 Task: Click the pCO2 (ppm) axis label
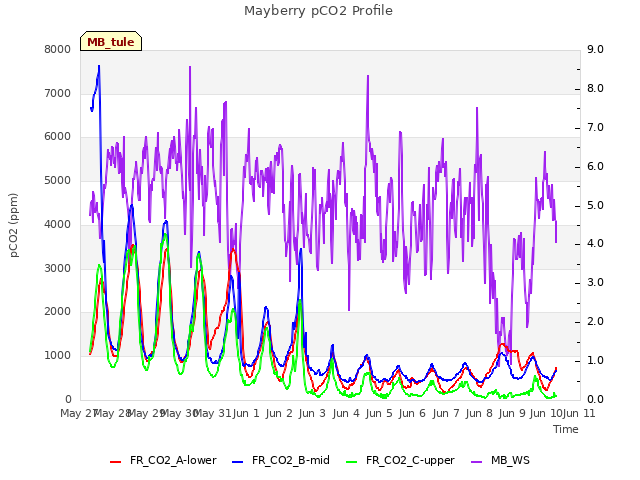point(14,225)
